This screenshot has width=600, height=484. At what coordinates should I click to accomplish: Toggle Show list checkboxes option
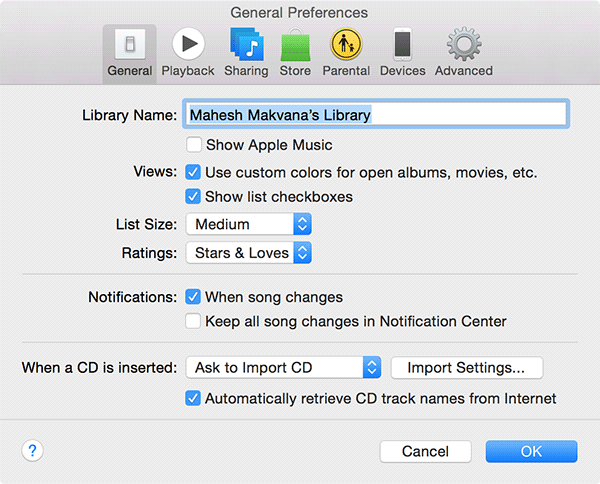(194, 197)
